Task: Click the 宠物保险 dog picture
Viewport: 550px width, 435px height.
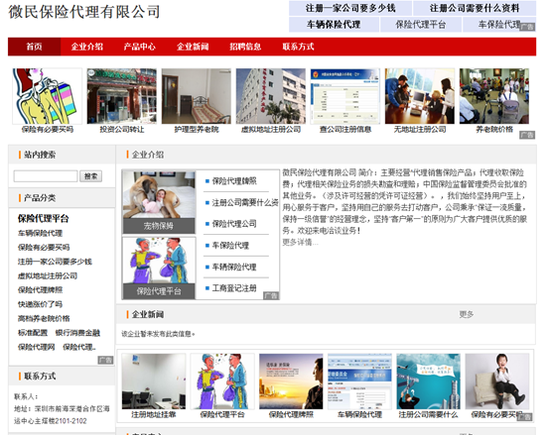Action: (x=159, y=195)
